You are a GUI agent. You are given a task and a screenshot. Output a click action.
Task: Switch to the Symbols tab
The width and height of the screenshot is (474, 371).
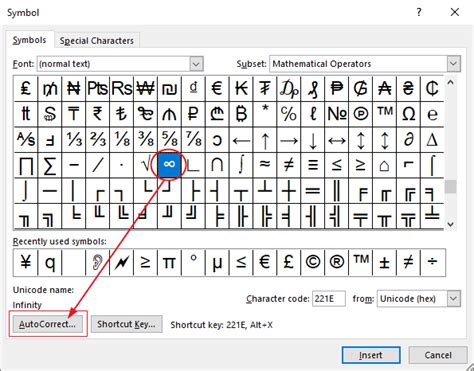pyautogui.click(x=29, y=40)
